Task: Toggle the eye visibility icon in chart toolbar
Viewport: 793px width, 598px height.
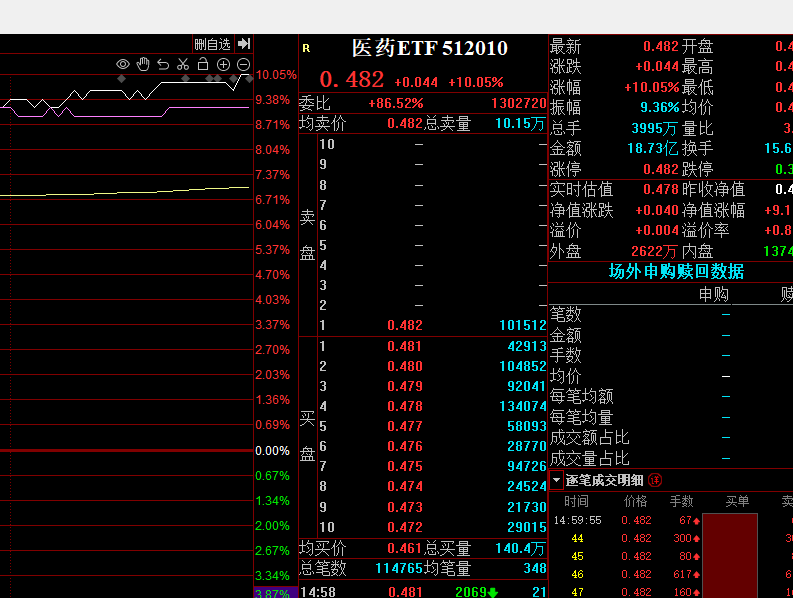Action: pyautogui.click(x=123, y=64)
